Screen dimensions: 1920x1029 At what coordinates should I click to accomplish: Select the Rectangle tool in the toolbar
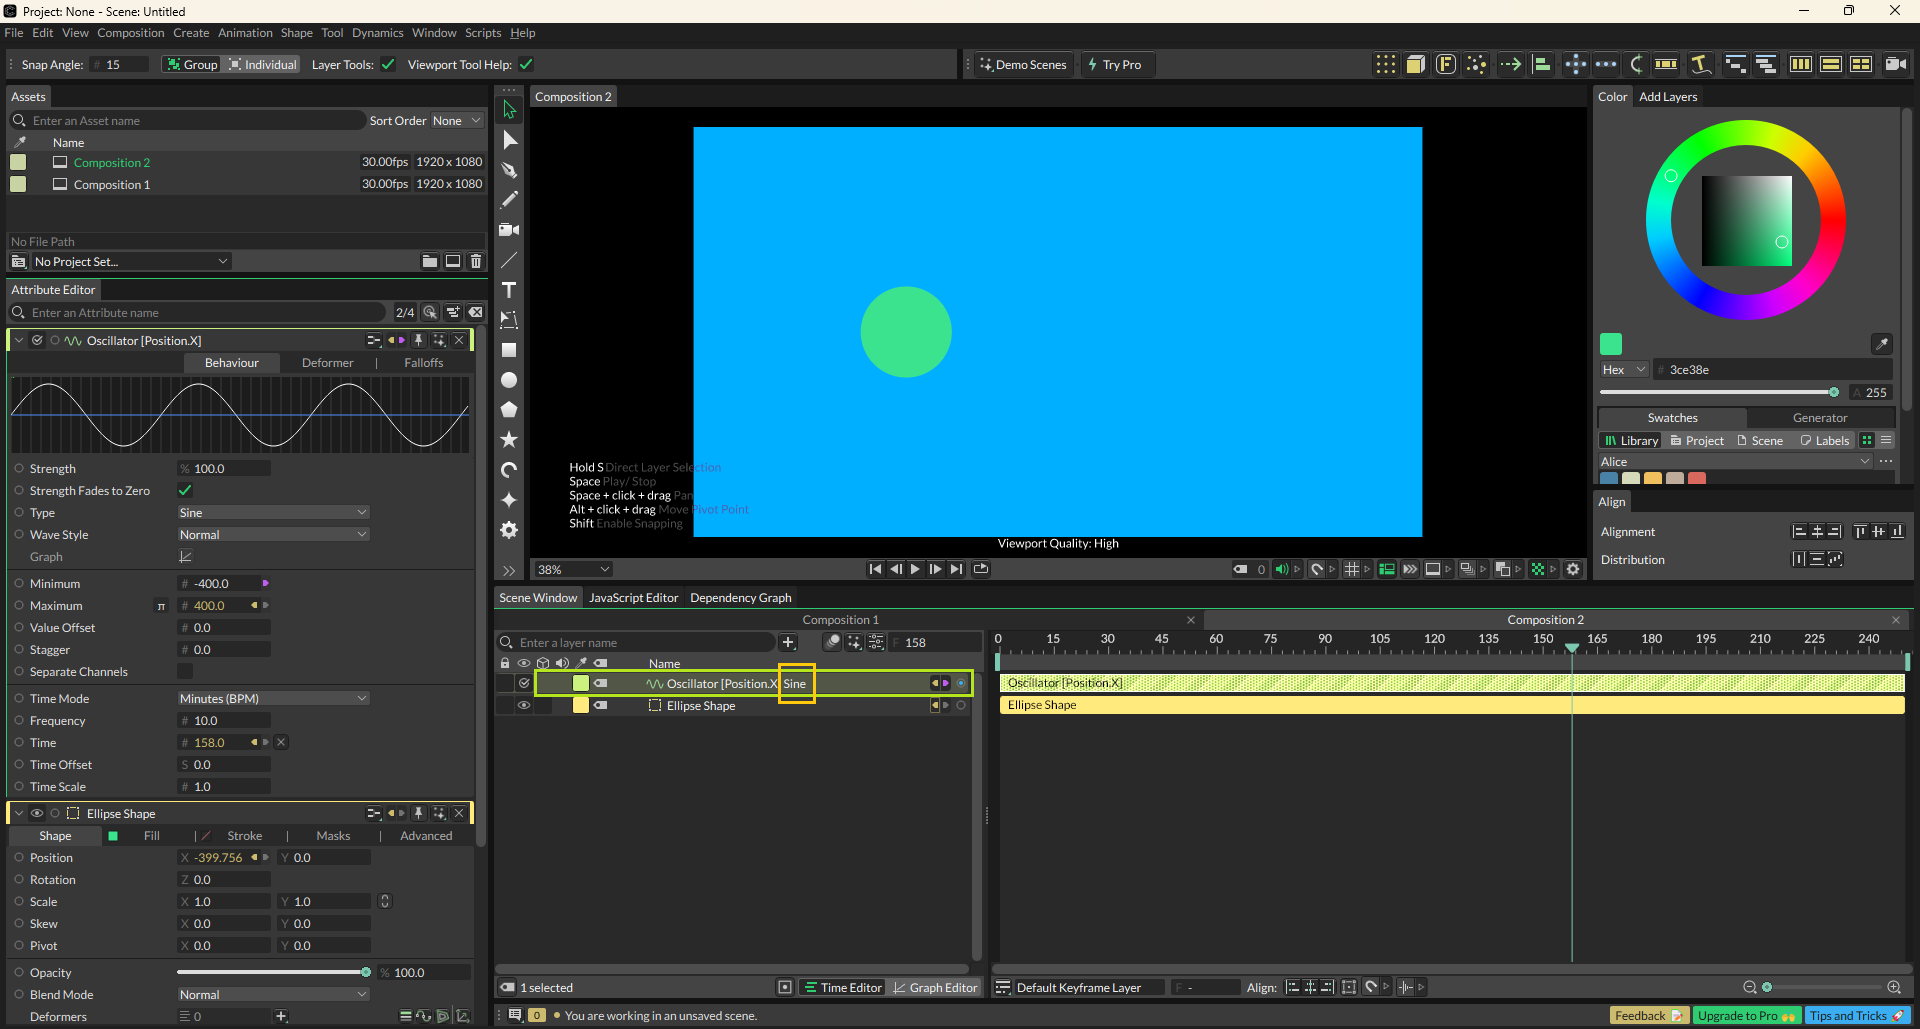tap(509, 350)
